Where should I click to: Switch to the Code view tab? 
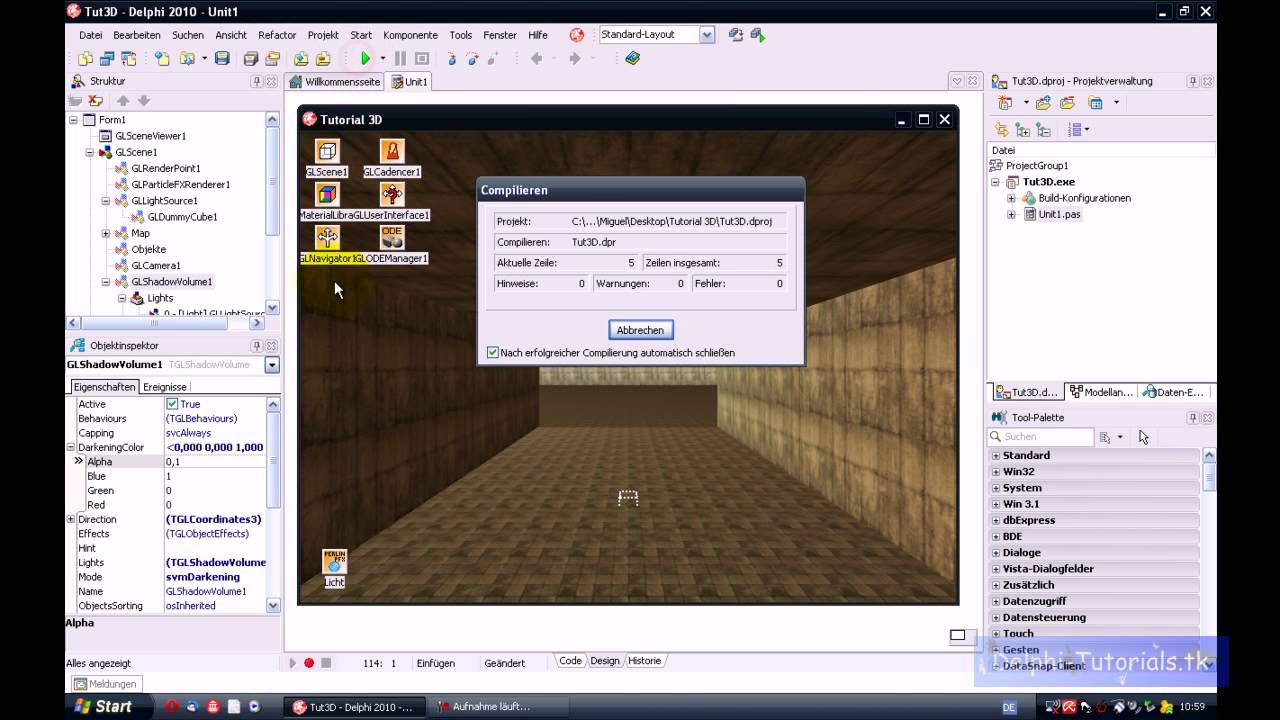[570, 661]
